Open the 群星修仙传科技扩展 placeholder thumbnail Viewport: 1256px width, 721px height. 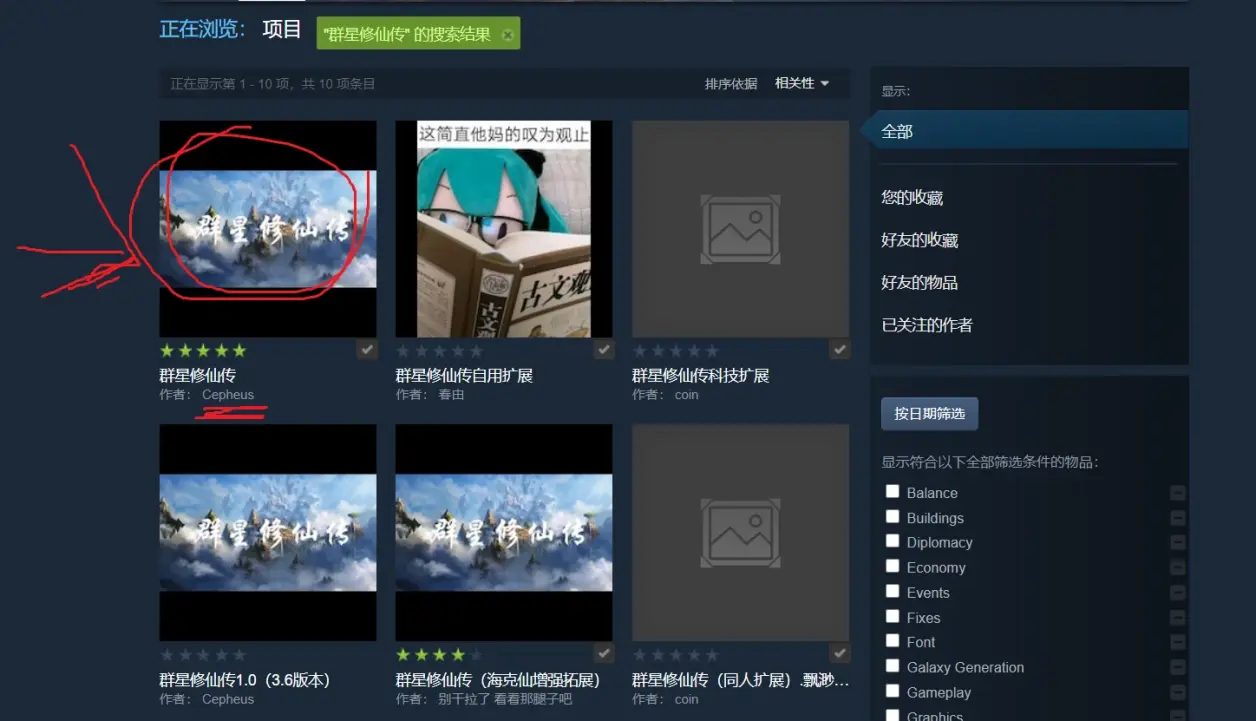(740, 229)
